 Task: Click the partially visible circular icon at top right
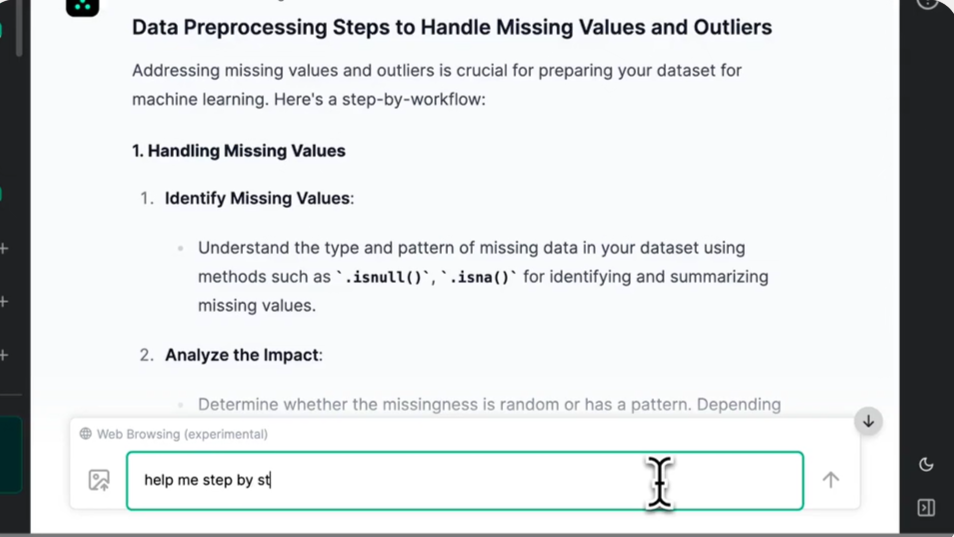coord(927,4)
